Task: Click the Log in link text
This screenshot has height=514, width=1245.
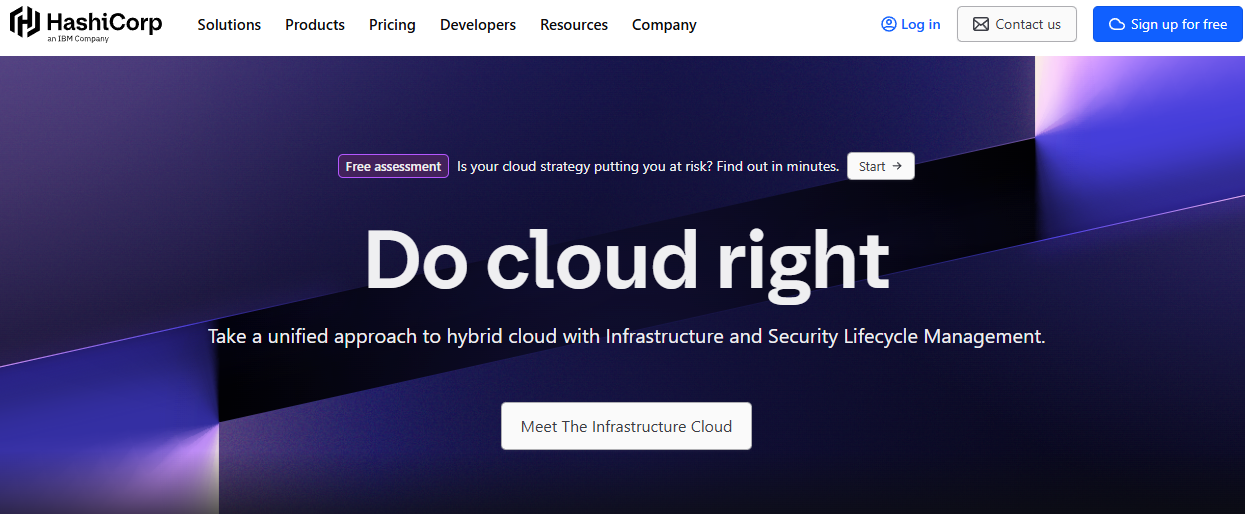Action: pyautogui.click(x=920, y=24)
